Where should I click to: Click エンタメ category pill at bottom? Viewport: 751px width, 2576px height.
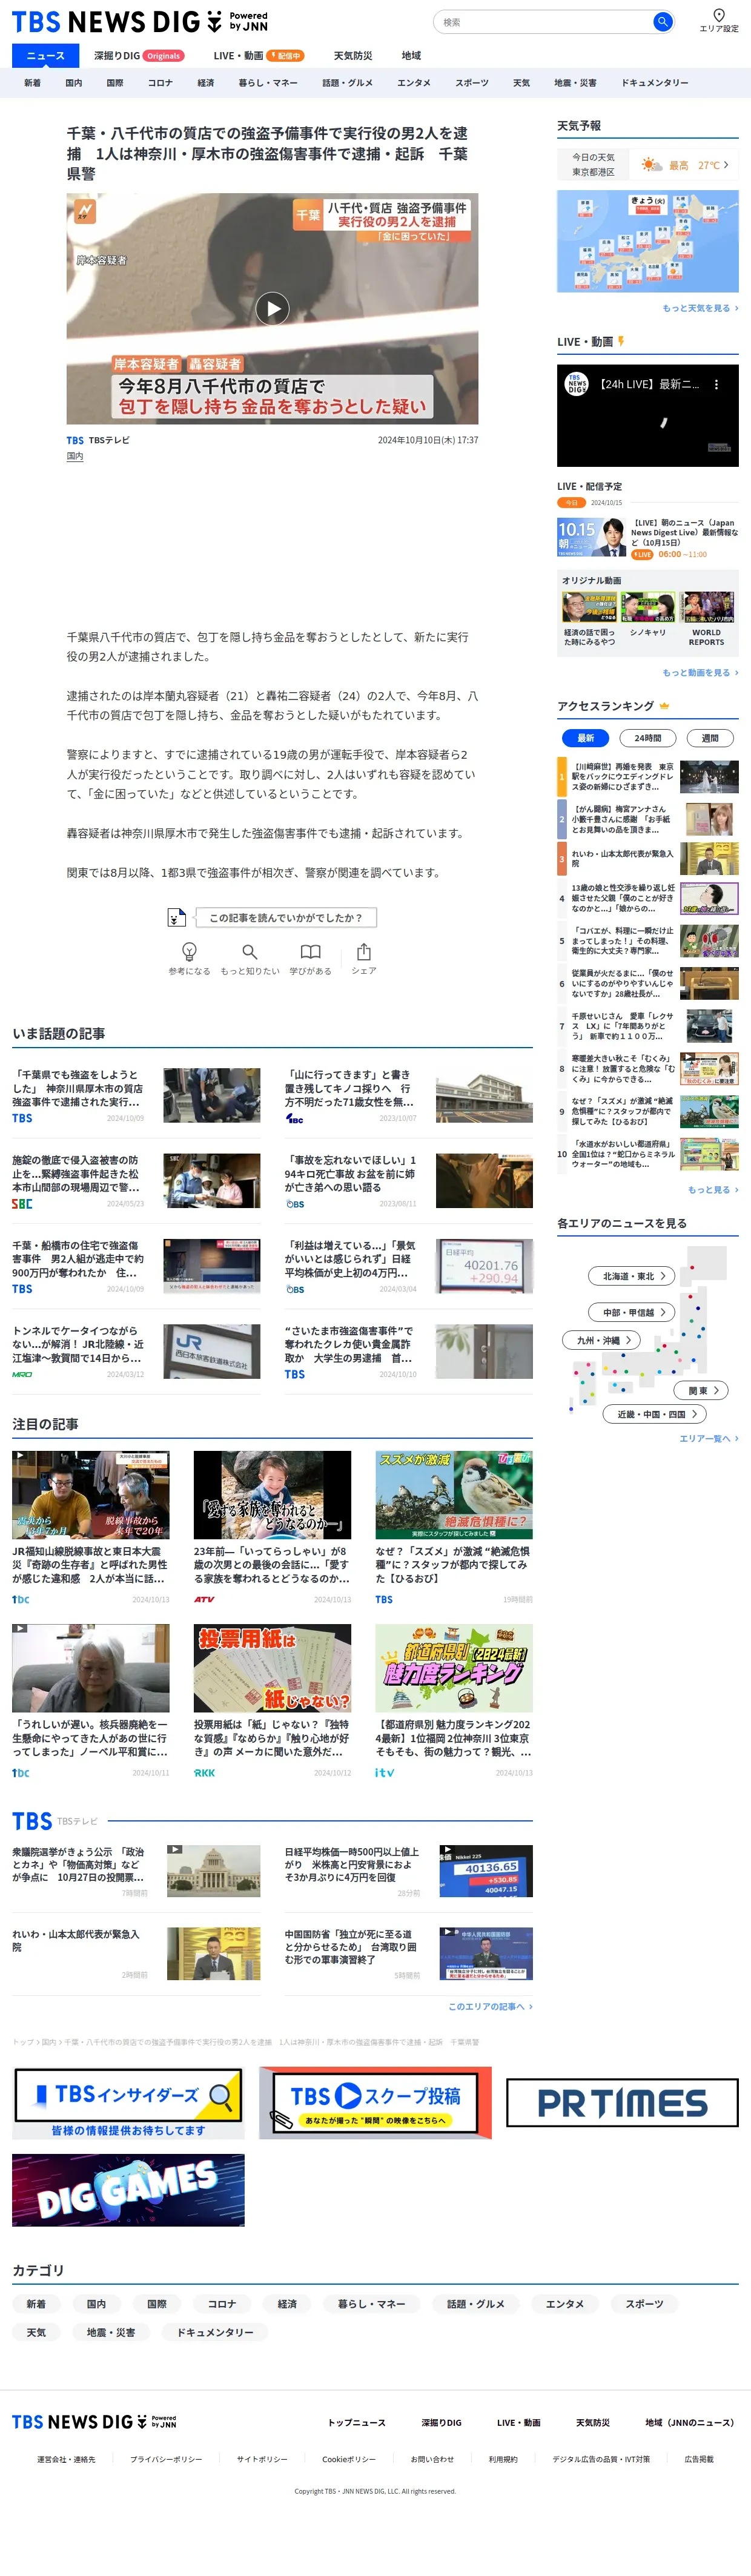coord(564,2304)
